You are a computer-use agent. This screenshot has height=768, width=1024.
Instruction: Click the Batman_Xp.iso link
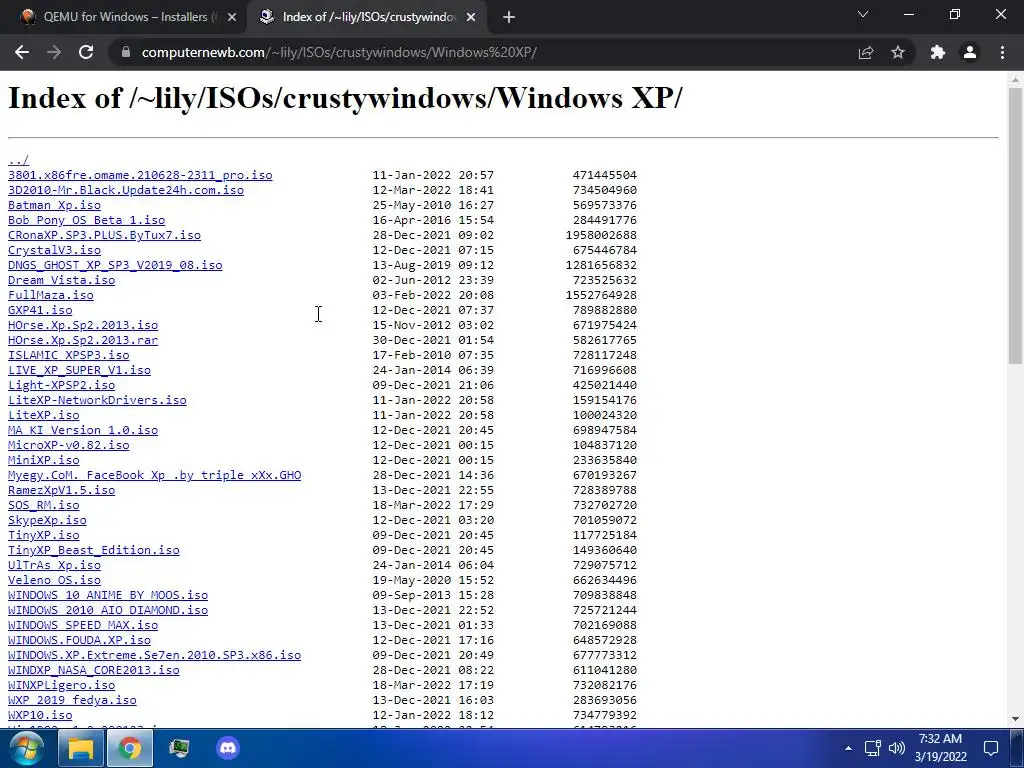click(x=54, y=205)
